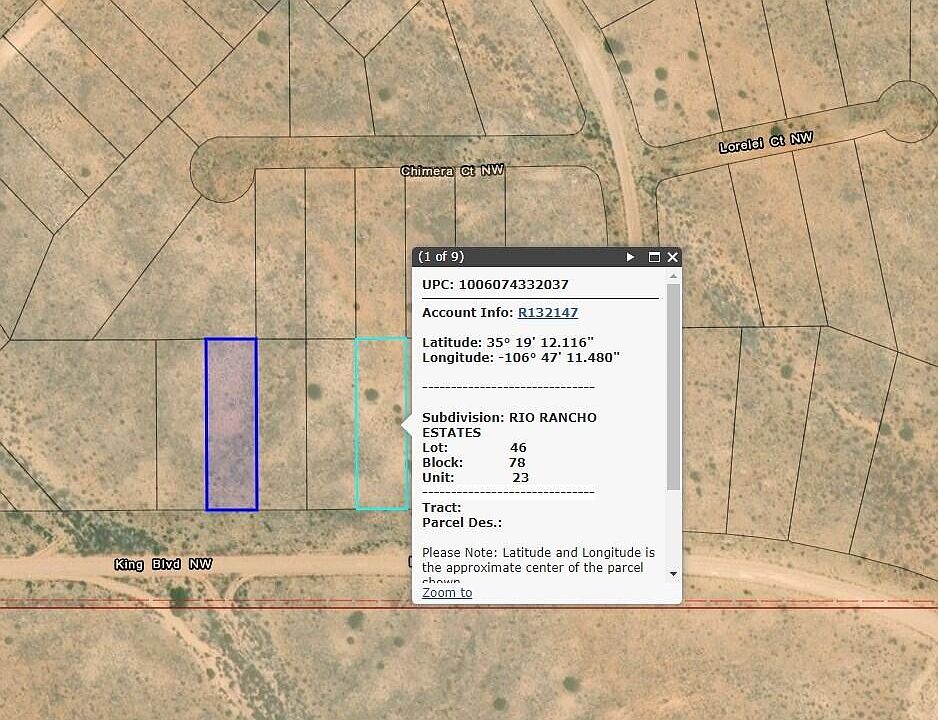Screen dimensions: 938x720
Task: Click the Longitude coordinate text
Action: 520,357
